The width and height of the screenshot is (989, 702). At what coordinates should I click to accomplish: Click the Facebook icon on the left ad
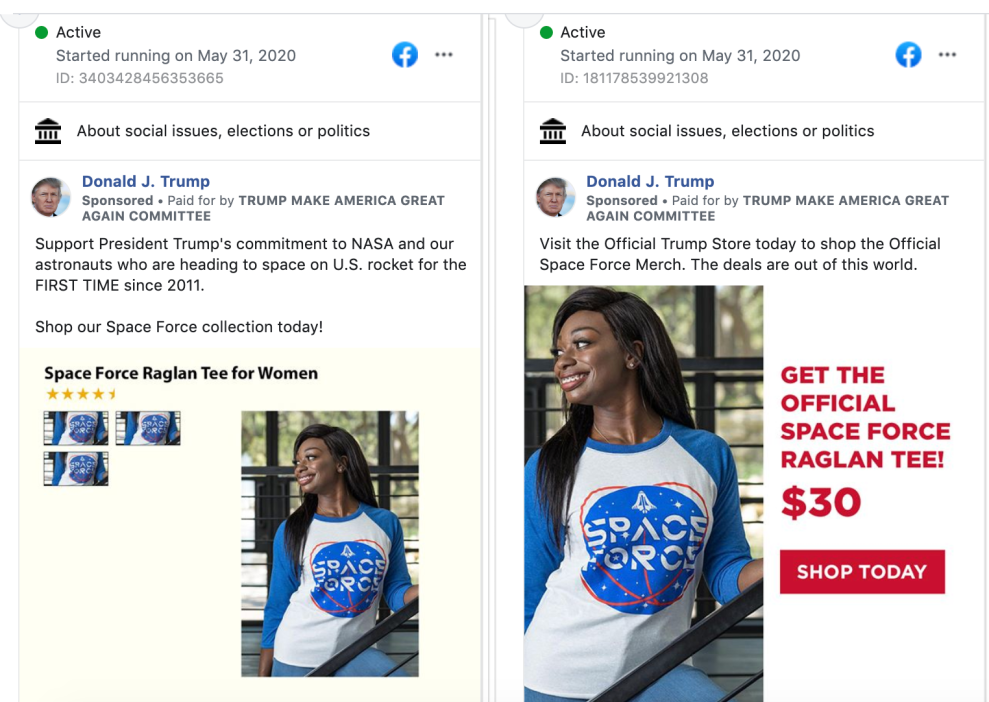click(405, 54)
